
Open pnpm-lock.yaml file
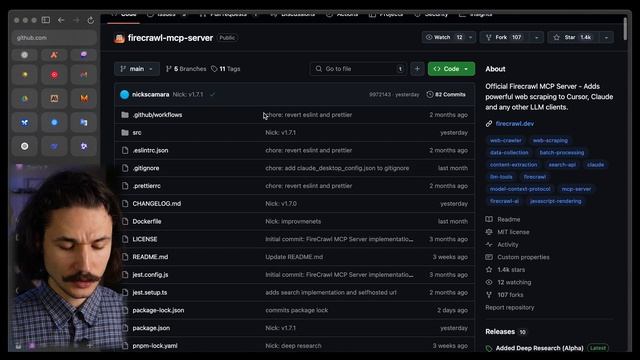coord(155,346)
